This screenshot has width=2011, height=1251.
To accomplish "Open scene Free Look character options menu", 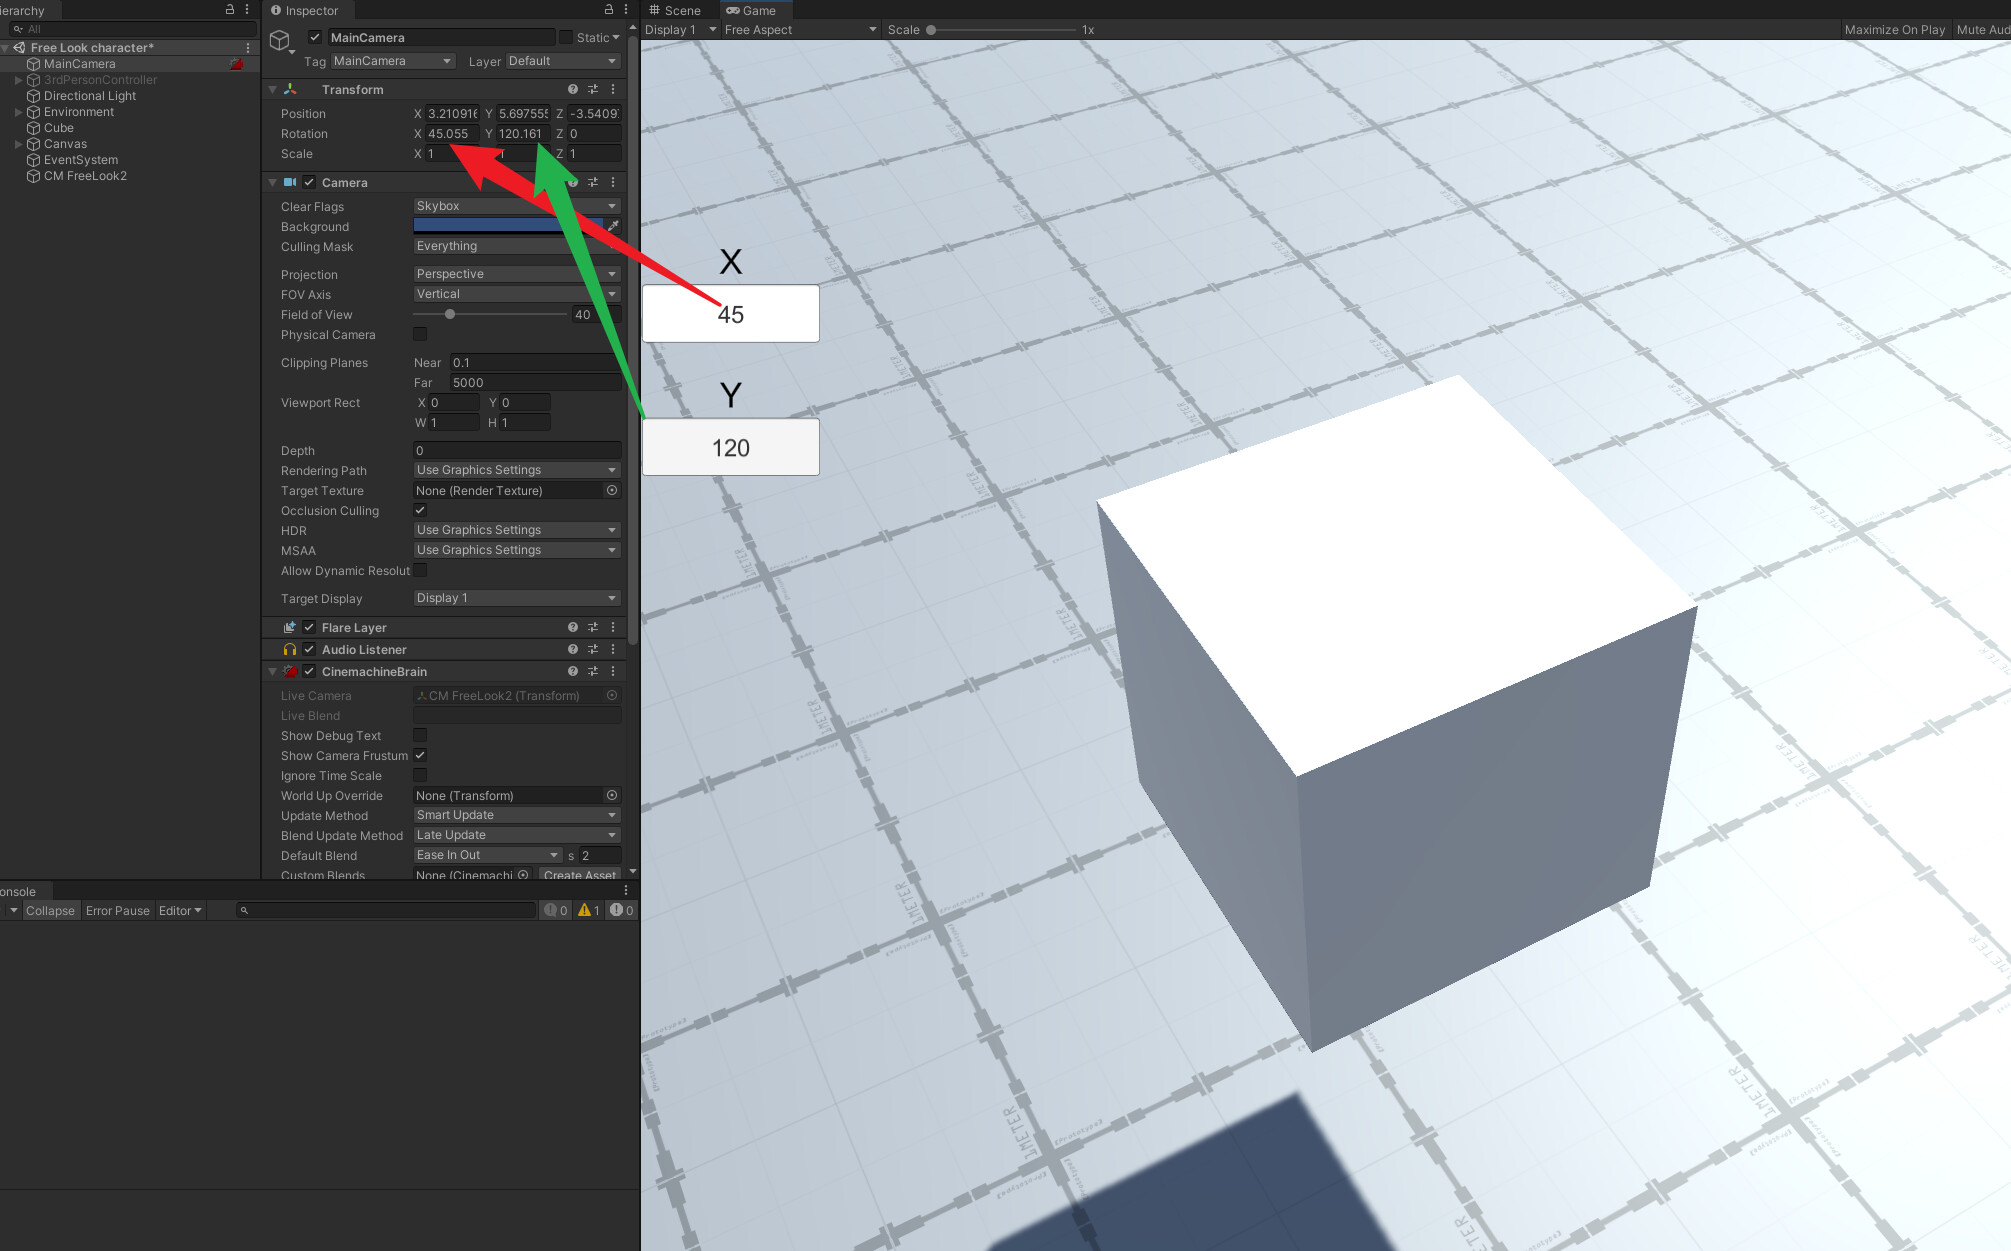I will click(248, 47).
